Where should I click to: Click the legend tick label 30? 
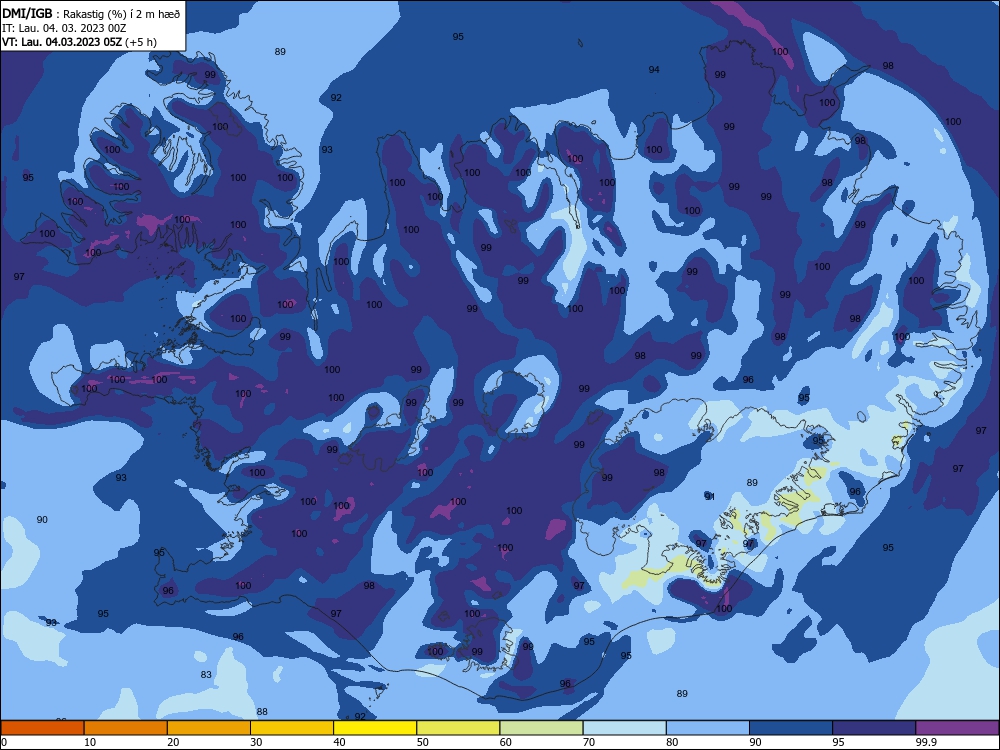(256, 742)
